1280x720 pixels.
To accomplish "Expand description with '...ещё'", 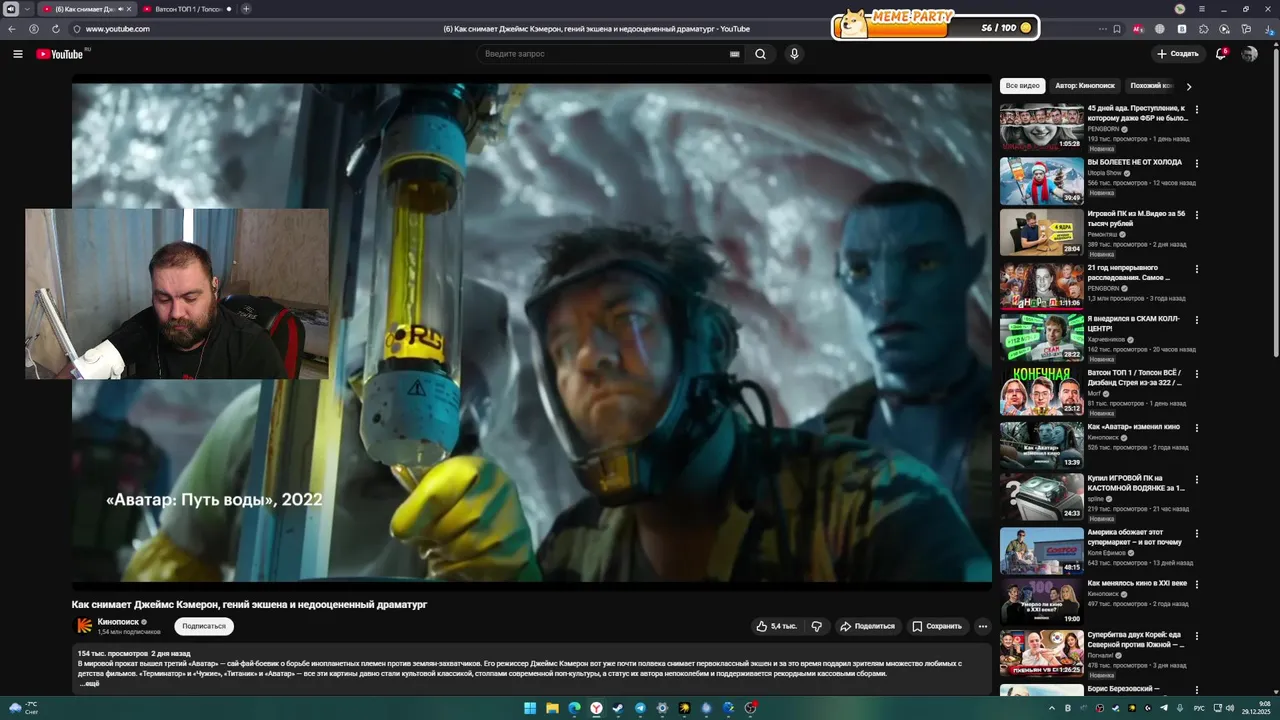I will point(89,684).
